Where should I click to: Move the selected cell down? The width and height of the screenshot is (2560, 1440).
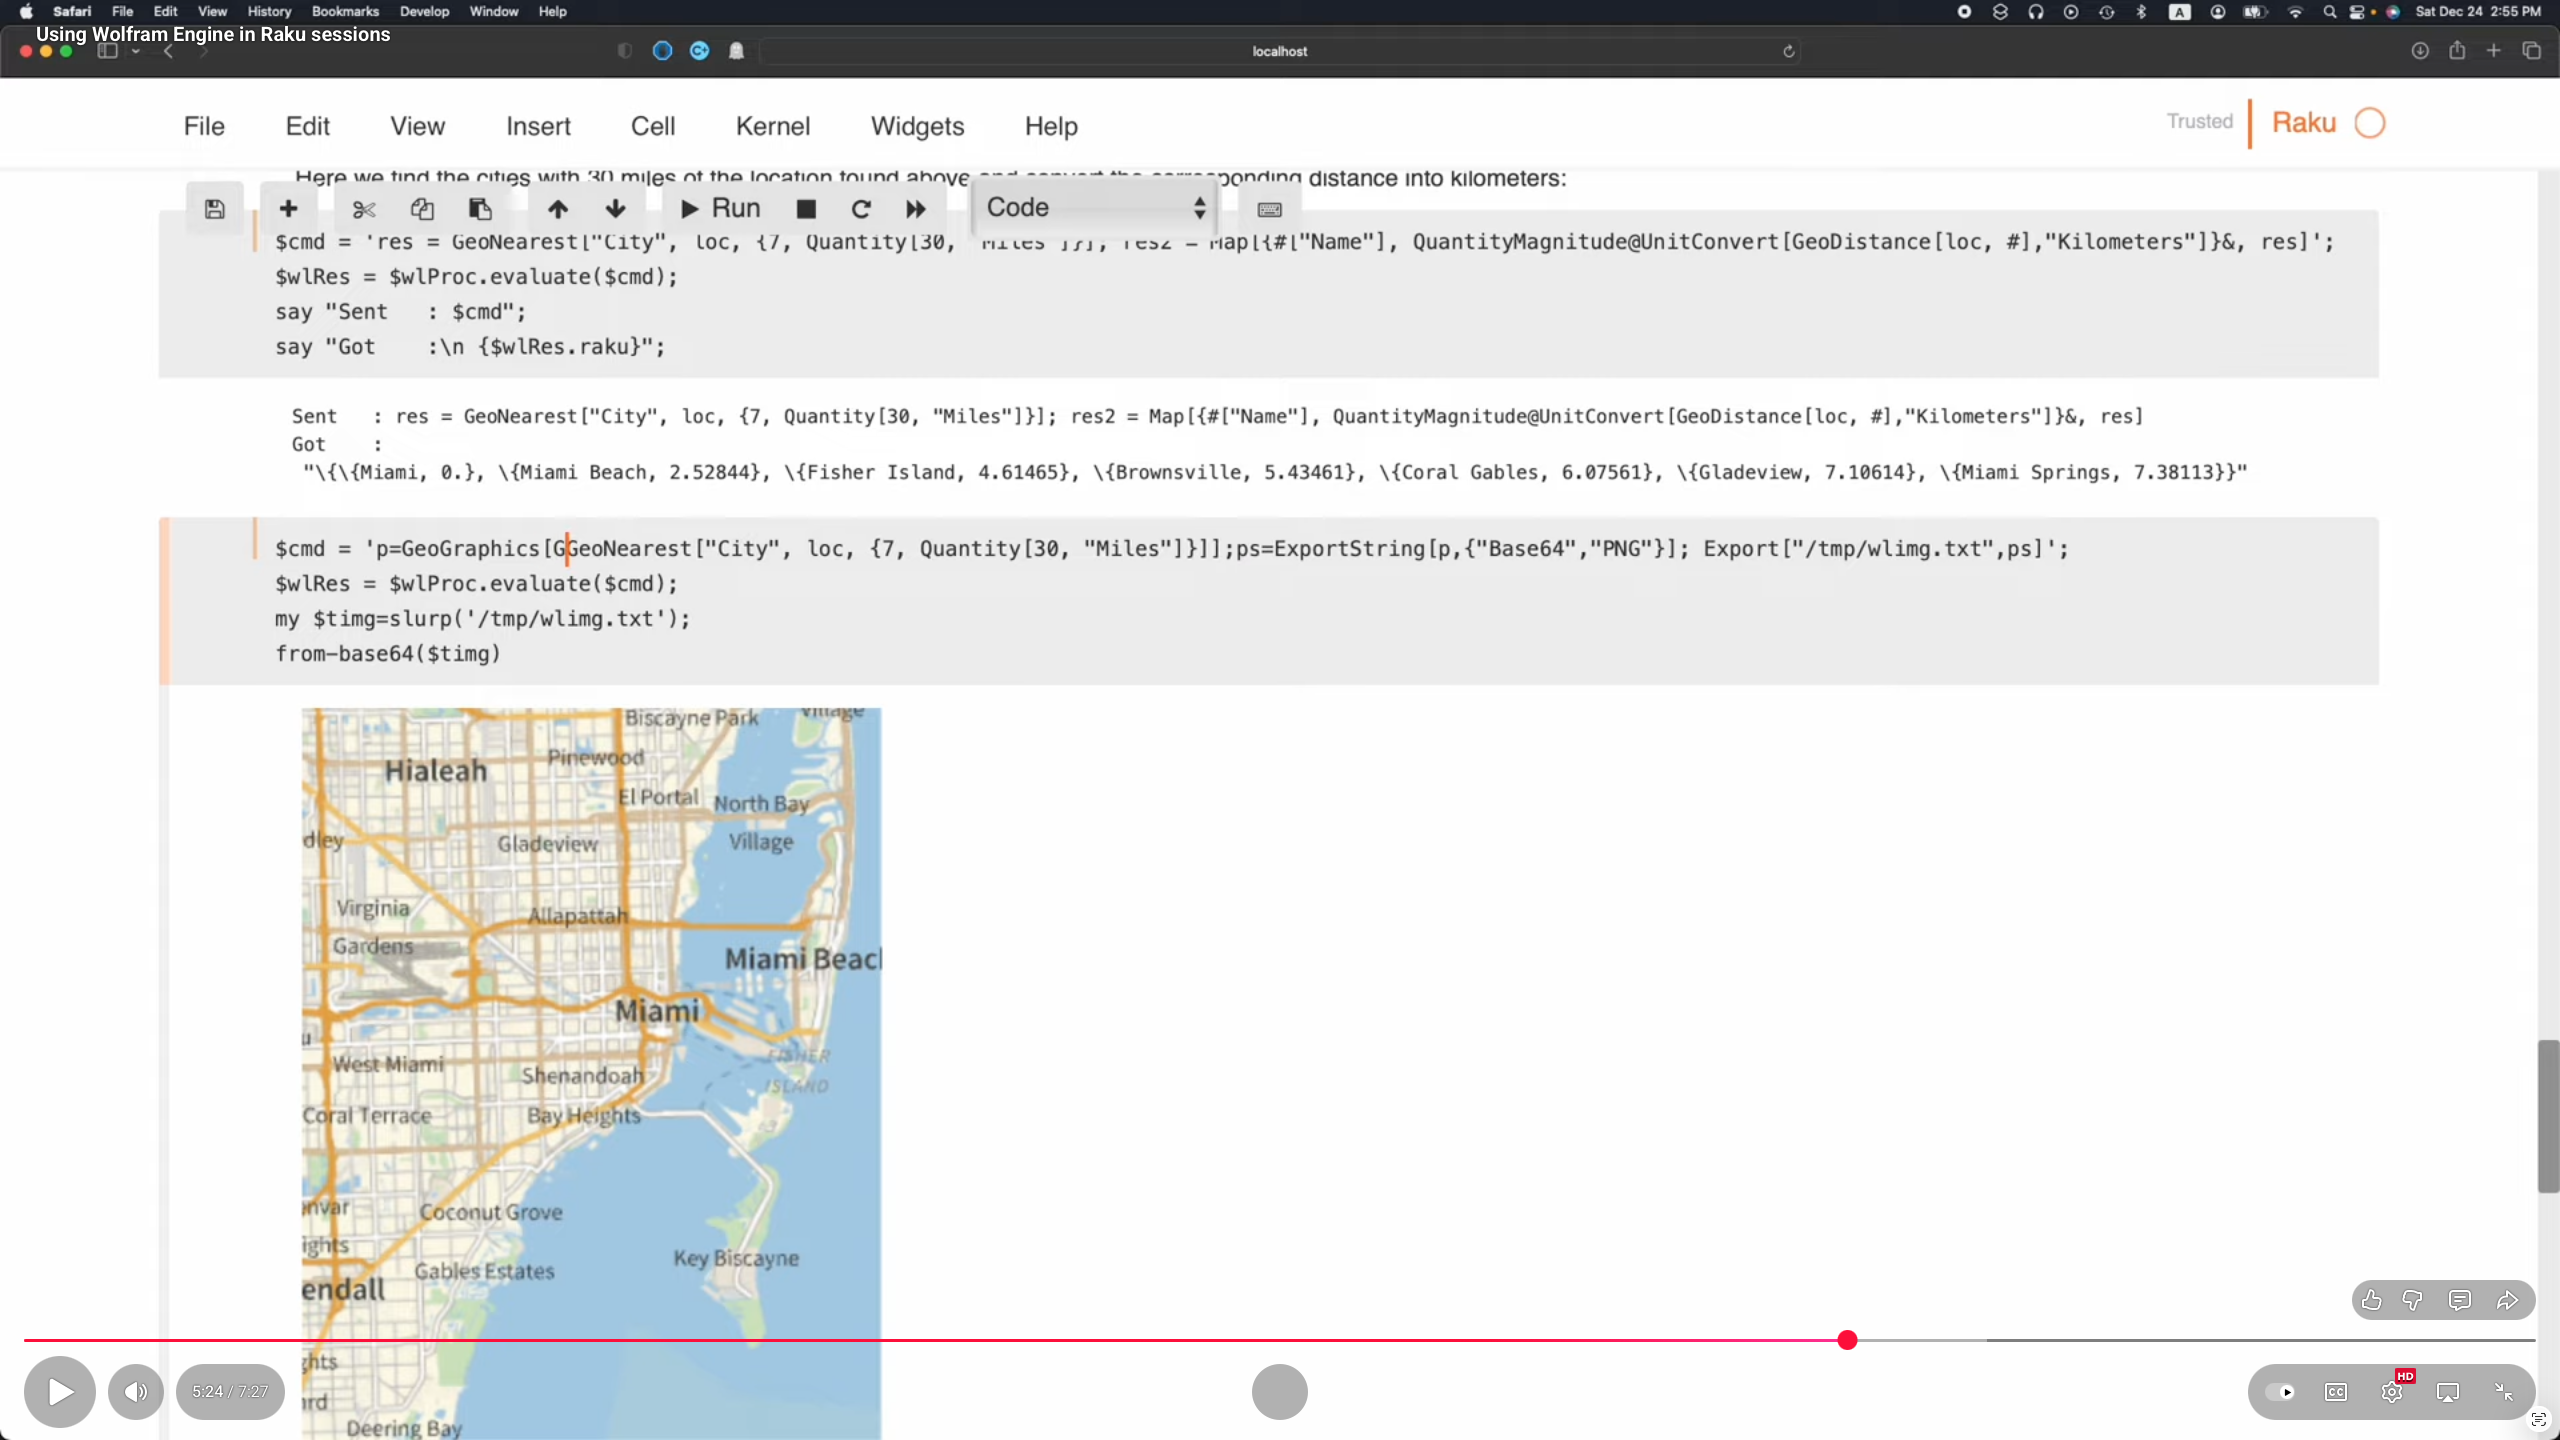(x=616, y=209)
